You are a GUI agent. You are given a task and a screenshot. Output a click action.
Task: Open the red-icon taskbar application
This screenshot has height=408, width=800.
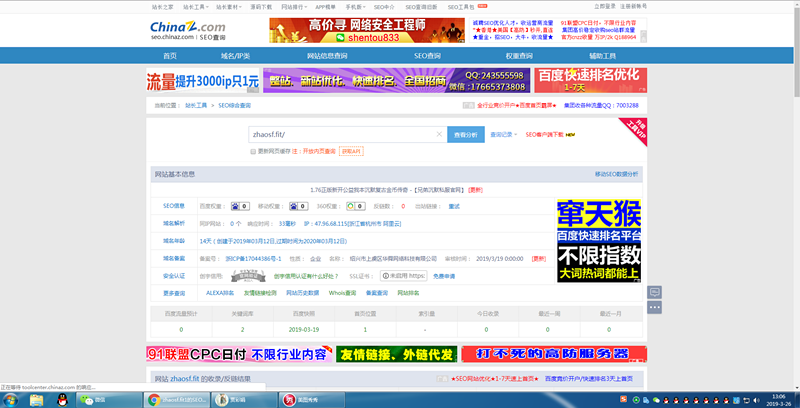click(313, 400)
